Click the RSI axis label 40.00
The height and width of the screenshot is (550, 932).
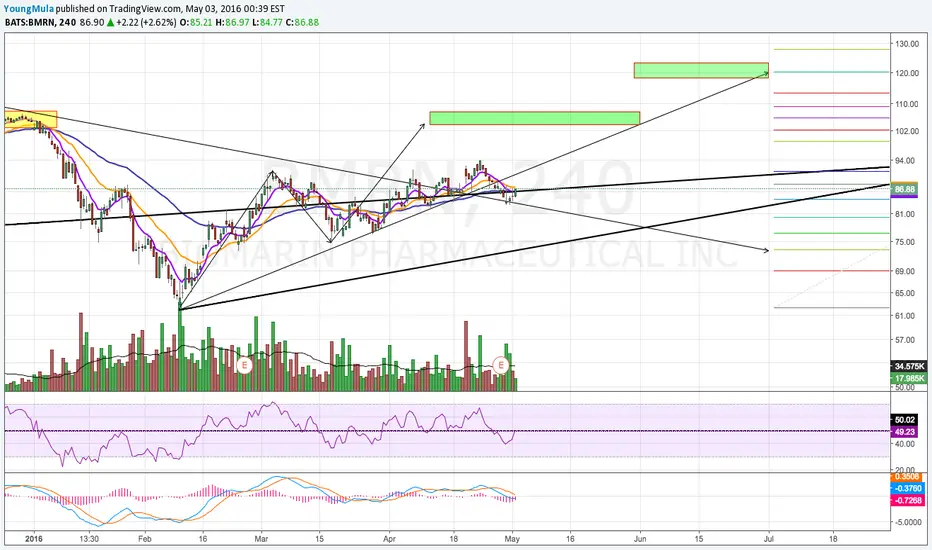pos(906,444)
